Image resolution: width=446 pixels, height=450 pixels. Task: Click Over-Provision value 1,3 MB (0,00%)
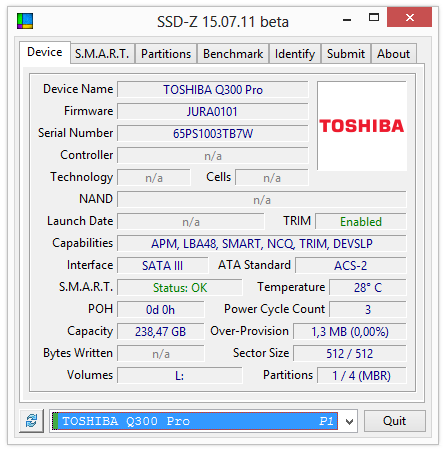[x=350, y=332]
